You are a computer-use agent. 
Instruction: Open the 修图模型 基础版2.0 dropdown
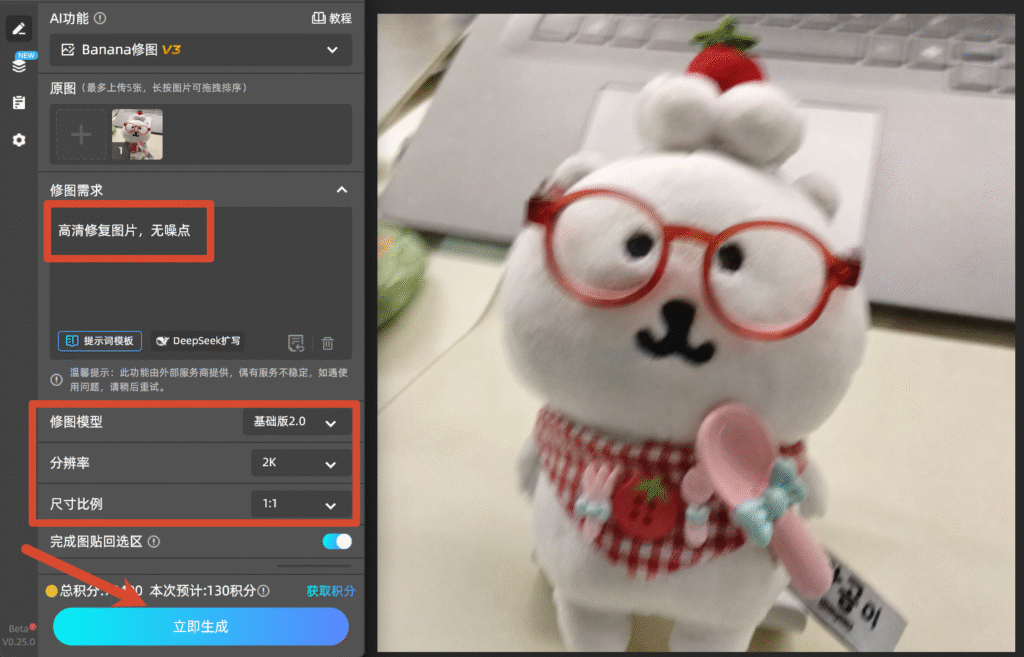click(297, 422)
